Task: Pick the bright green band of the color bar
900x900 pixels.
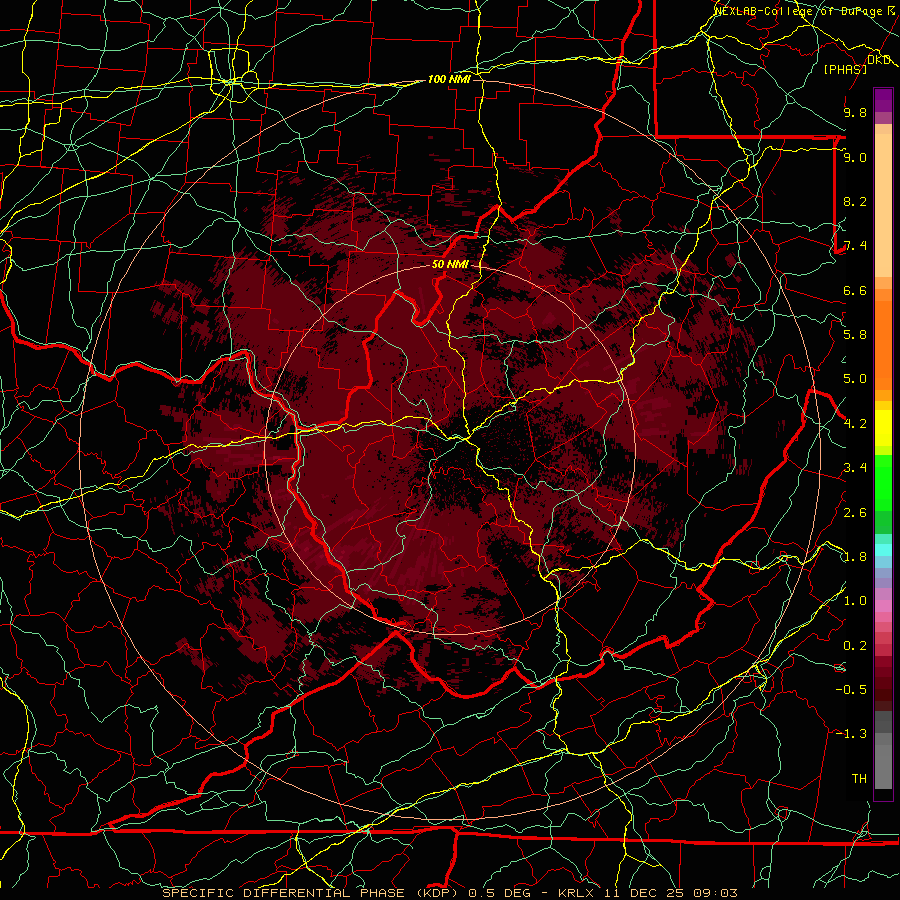Action: tap(883, 482)
